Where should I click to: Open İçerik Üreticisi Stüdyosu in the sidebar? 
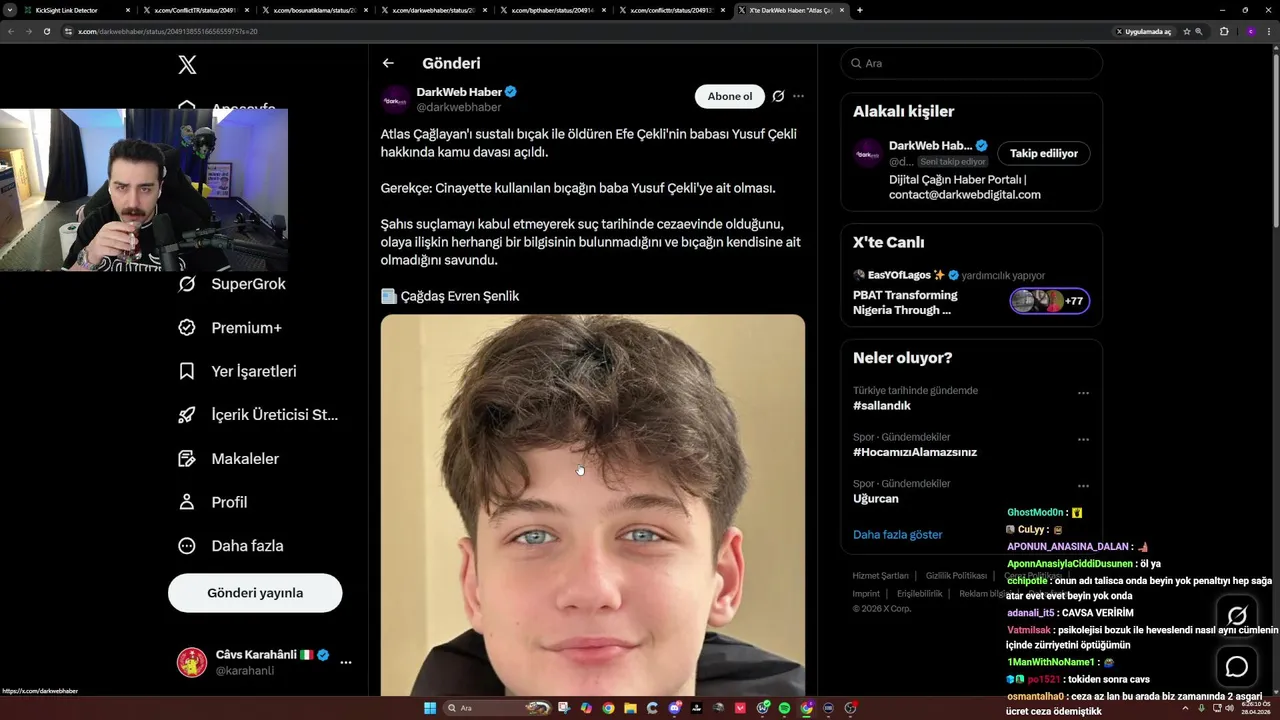pyautogui.click(x=258, y=415)
